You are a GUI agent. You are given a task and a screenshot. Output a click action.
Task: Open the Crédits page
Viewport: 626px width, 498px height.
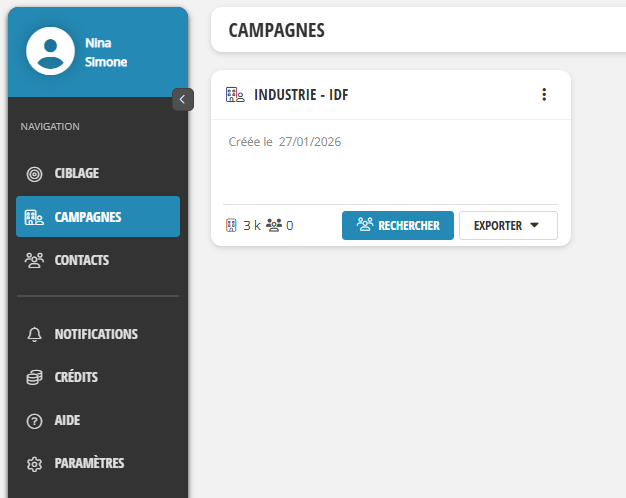tap(98, 377)
